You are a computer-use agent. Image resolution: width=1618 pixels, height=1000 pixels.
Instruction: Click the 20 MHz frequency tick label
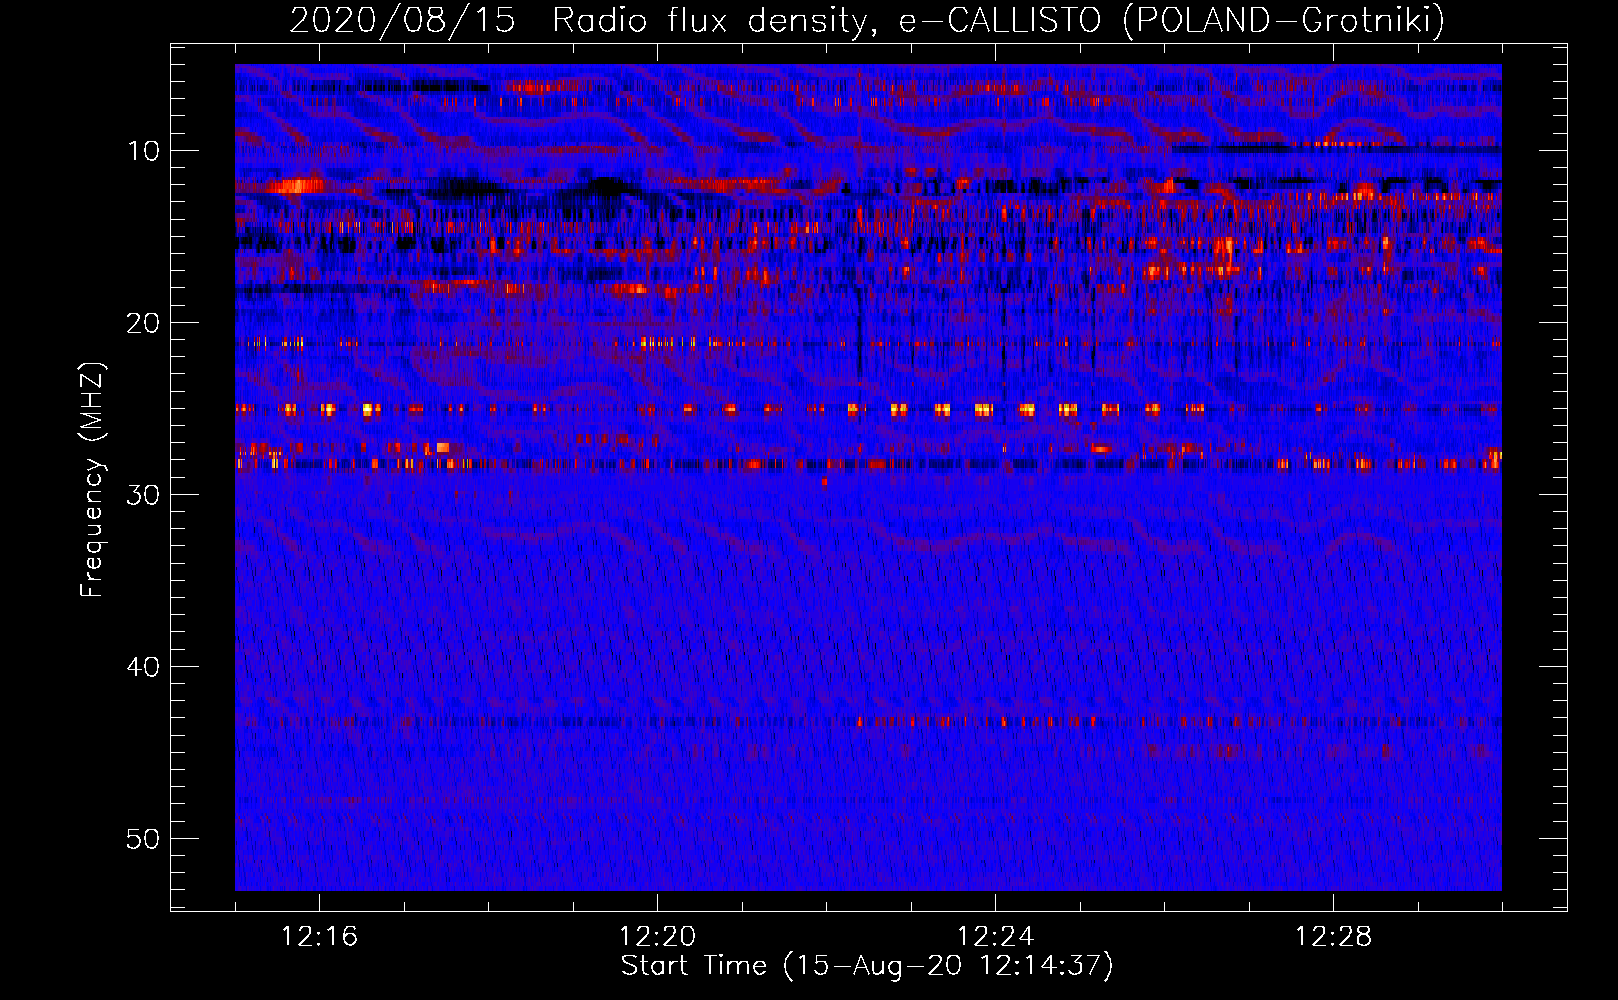pos(143,323)
